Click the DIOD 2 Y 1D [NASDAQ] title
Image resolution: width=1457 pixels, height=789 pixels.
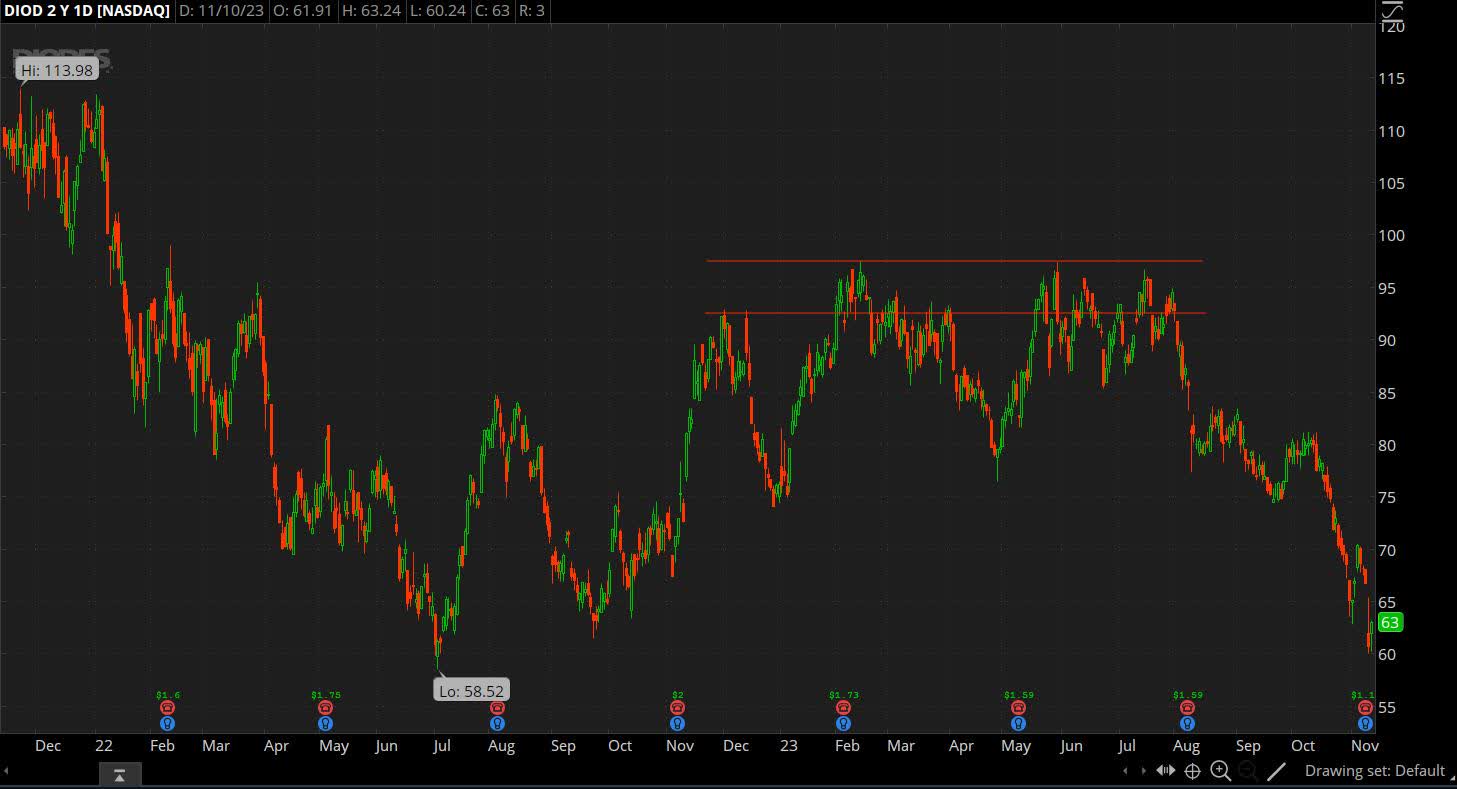coord(87,11)
